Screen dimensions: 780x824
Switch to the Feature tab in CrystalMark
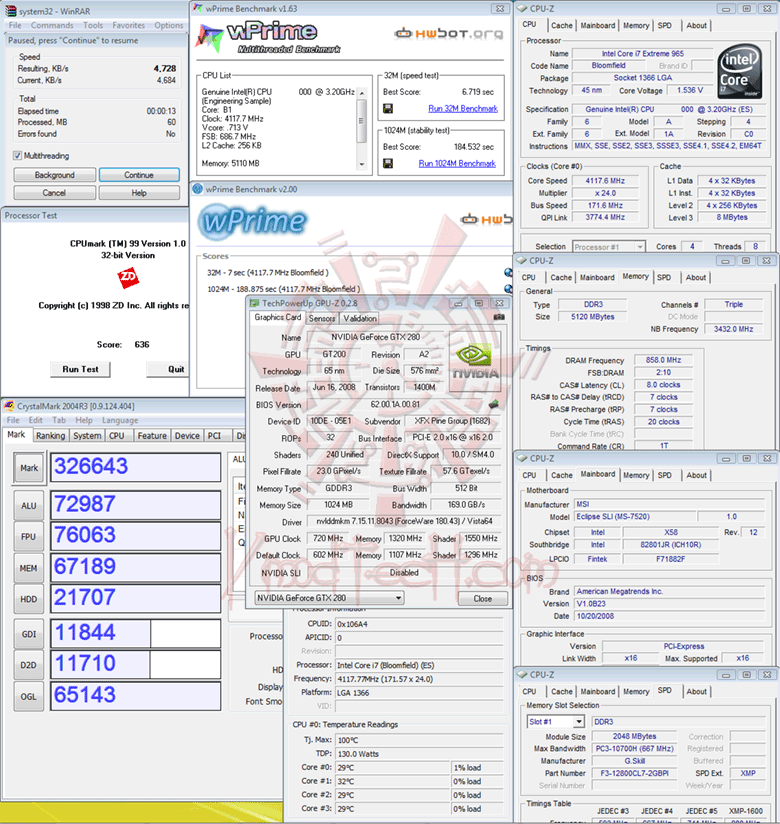[x=152, y=436]
